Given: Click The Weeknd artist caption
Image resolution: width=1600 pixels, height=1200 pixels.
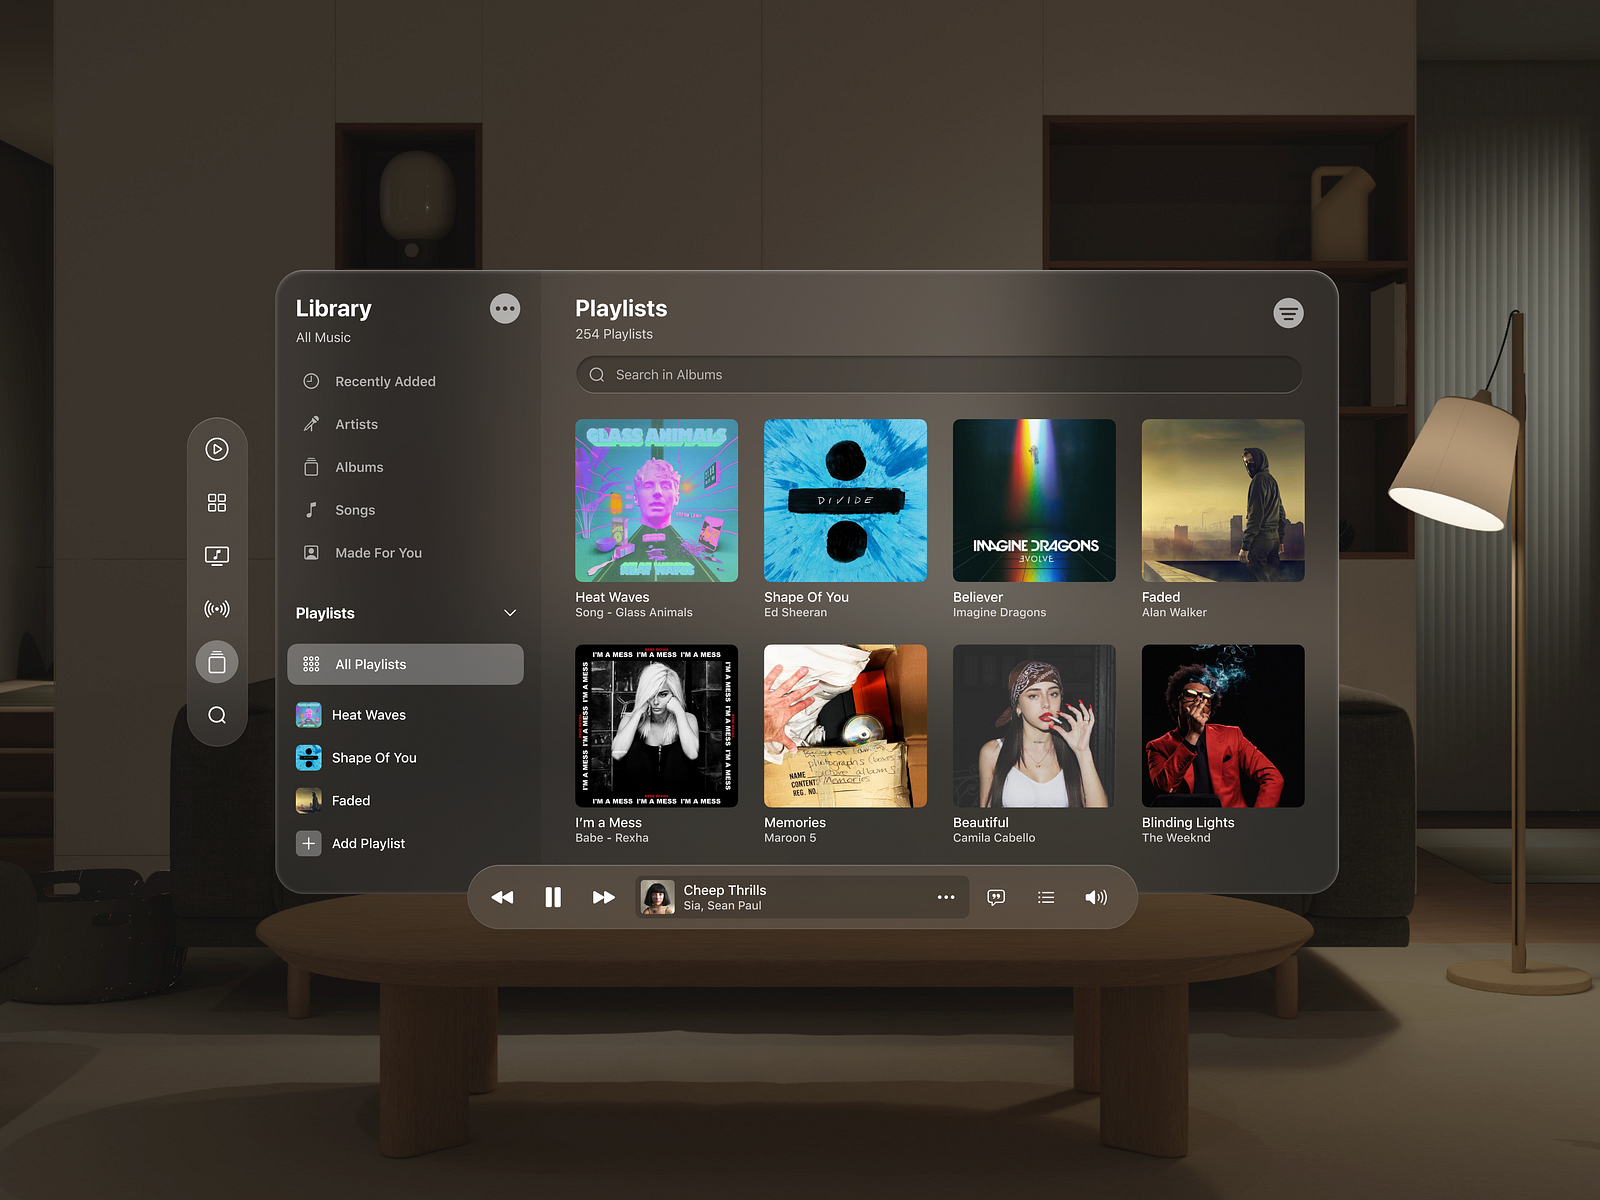Looking at the screenshot, I should (1176, 838).
